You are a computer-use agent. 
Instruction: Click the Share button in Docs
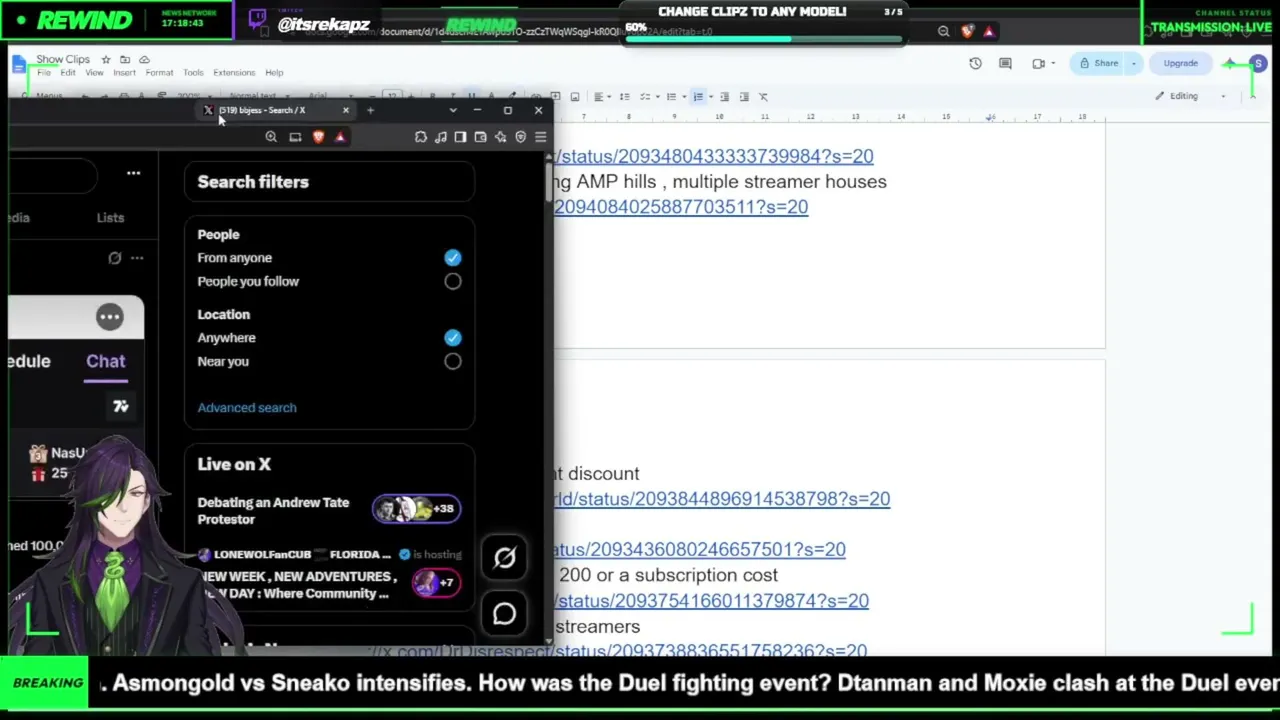click(1098, 63)
